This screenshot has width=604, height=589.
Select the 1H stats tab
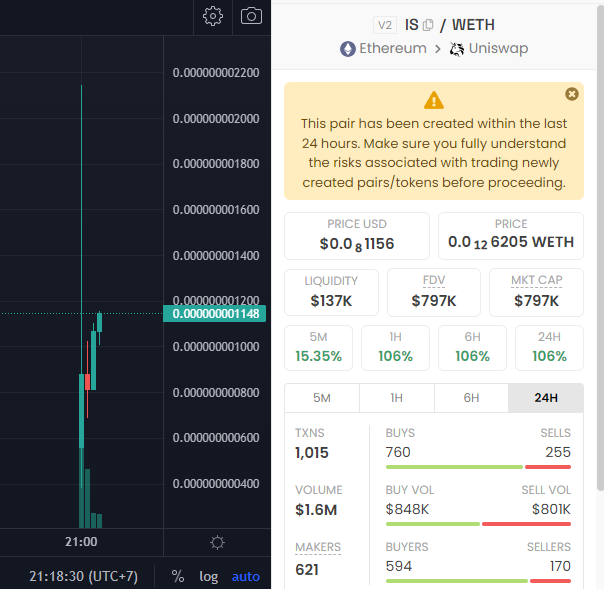[x=396, y=398]
